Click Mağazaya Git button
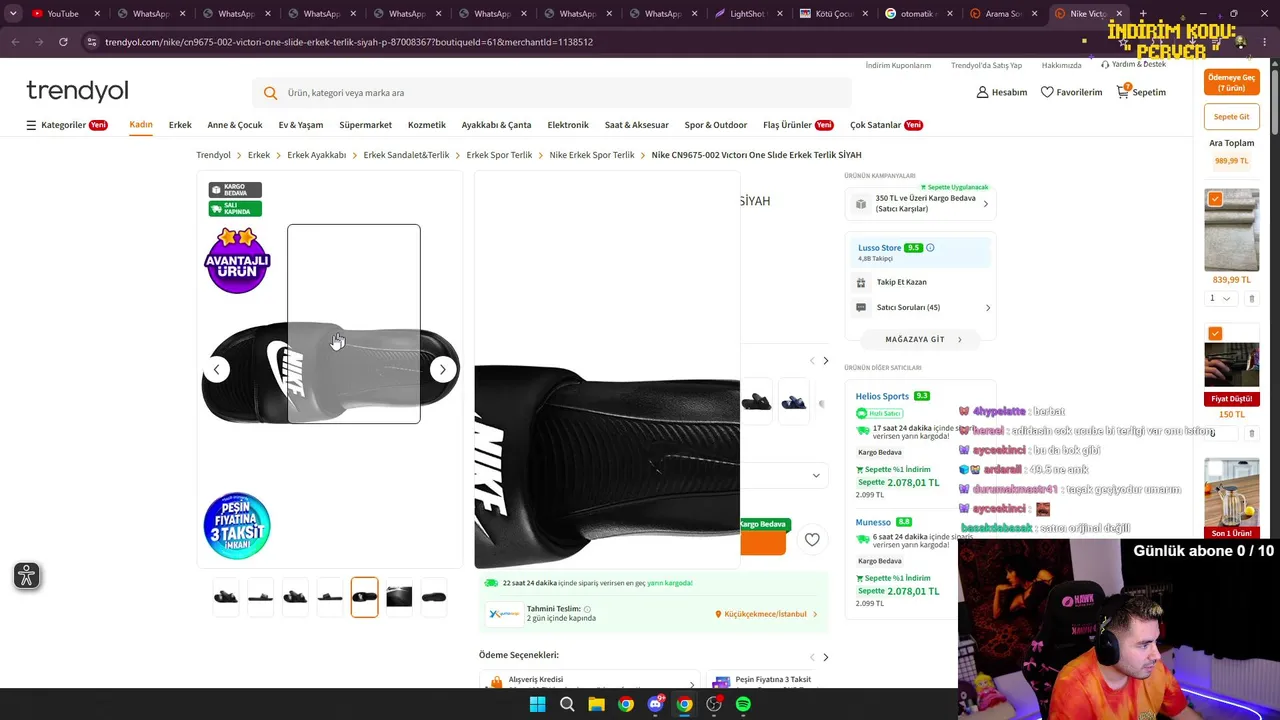 tap(921, 340)
